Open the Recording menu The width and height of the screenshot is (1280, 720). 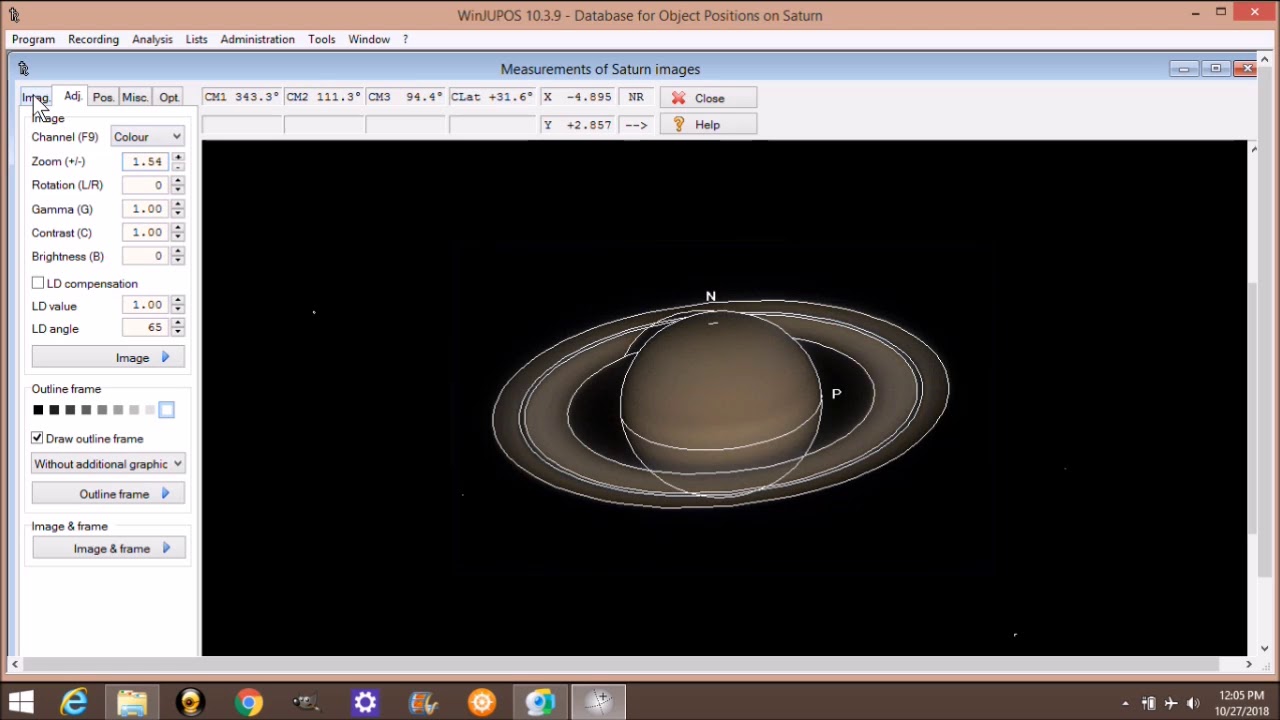93,39
